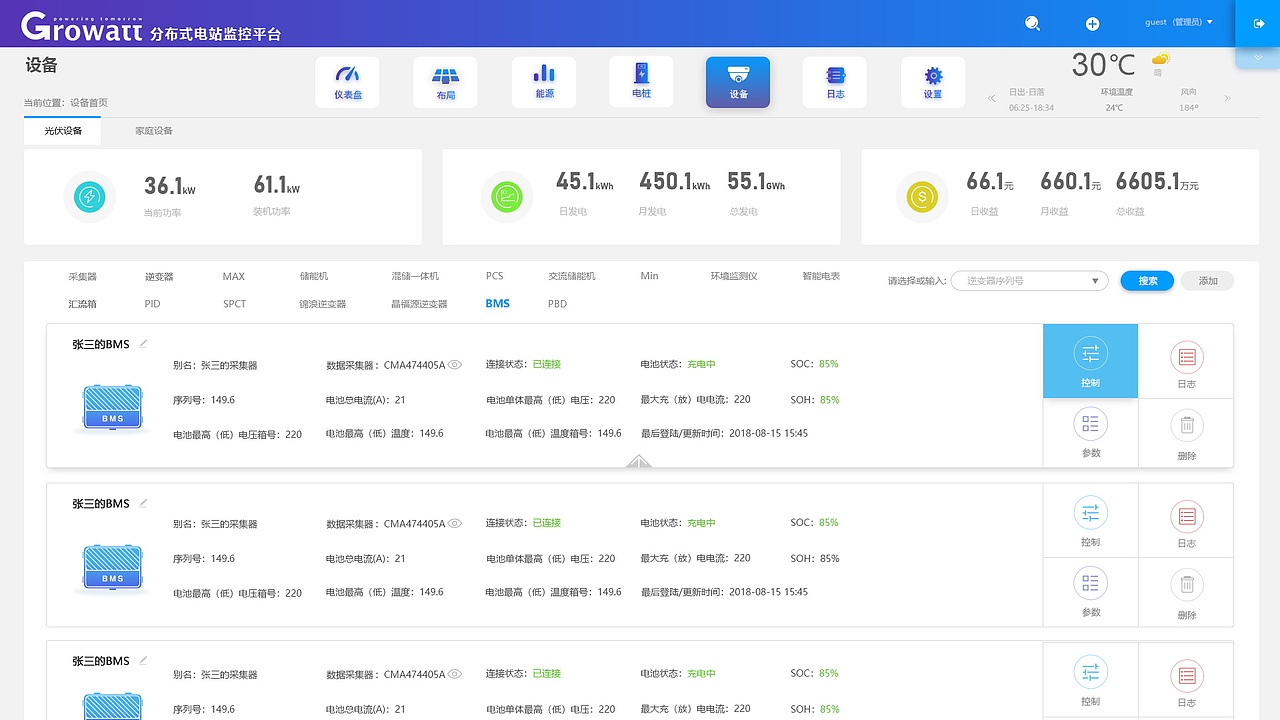
Task: Click the first card's BMS device image
Action: (112, 408)
